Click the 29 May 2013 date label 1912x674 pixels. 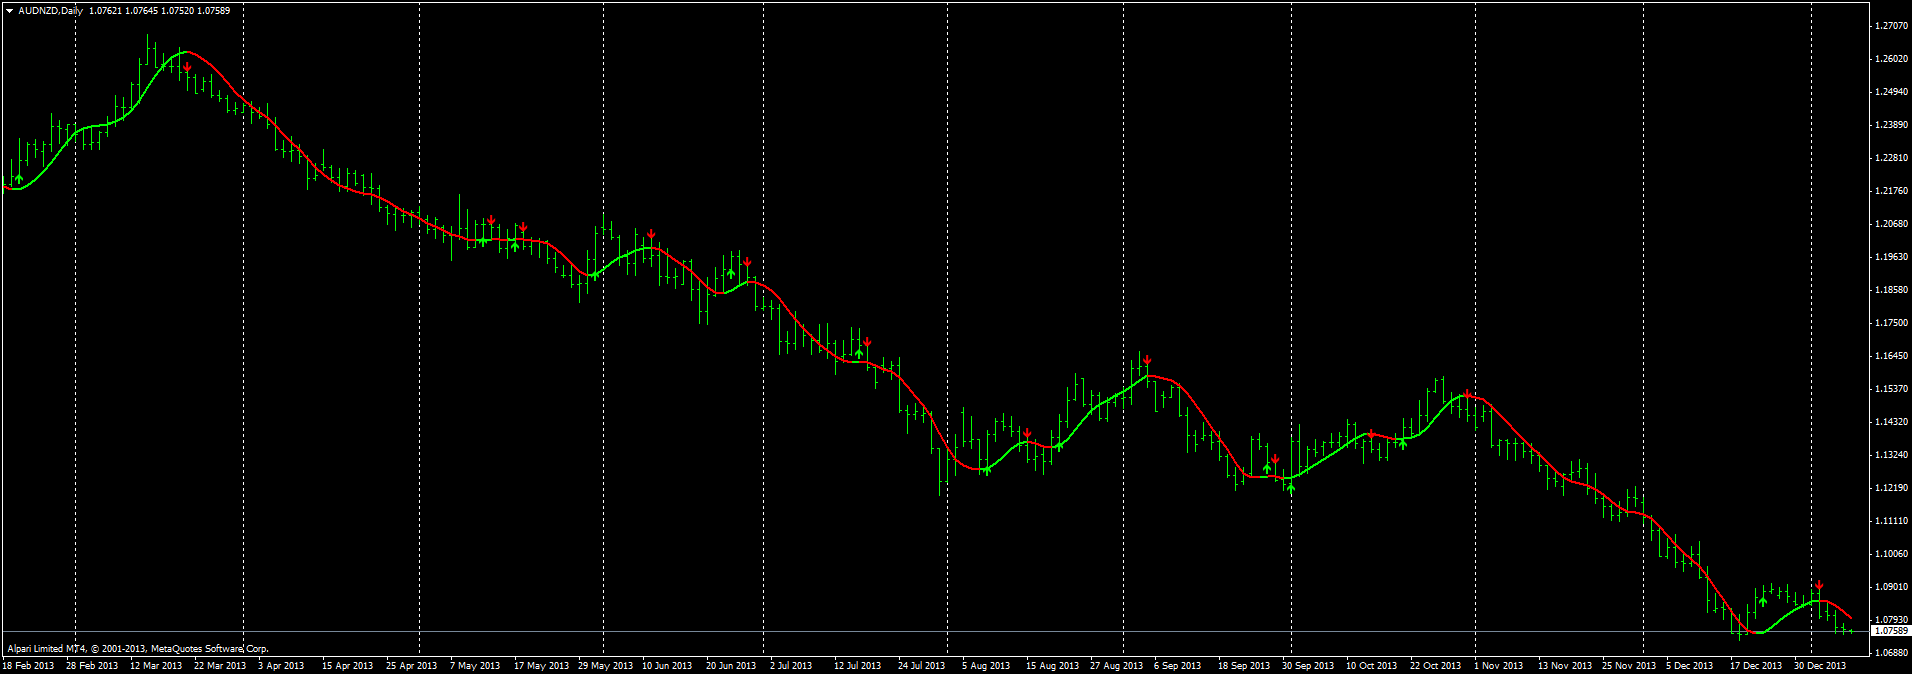click(x=605, y=666)
